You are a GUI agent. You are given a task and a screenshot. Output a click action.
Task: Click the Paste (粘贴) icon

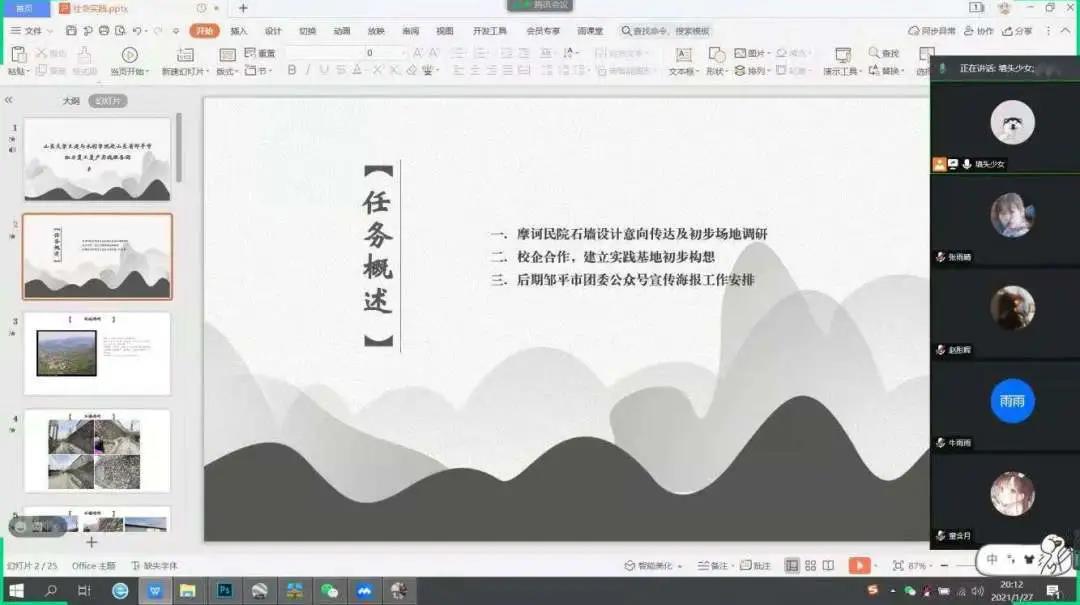tap(17, 56)
